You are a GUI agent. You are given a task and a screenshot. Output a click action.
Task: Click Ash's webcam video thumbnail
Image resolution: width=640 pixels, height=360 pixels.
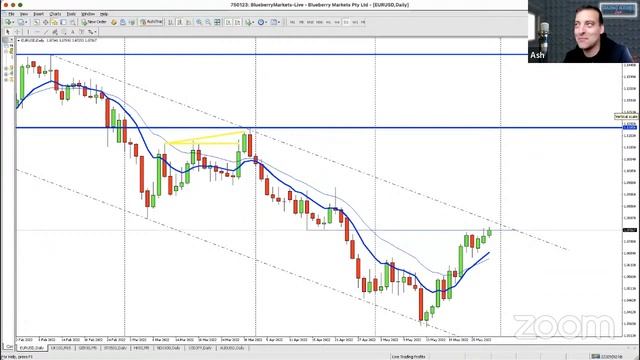click(x=584, y=31)
